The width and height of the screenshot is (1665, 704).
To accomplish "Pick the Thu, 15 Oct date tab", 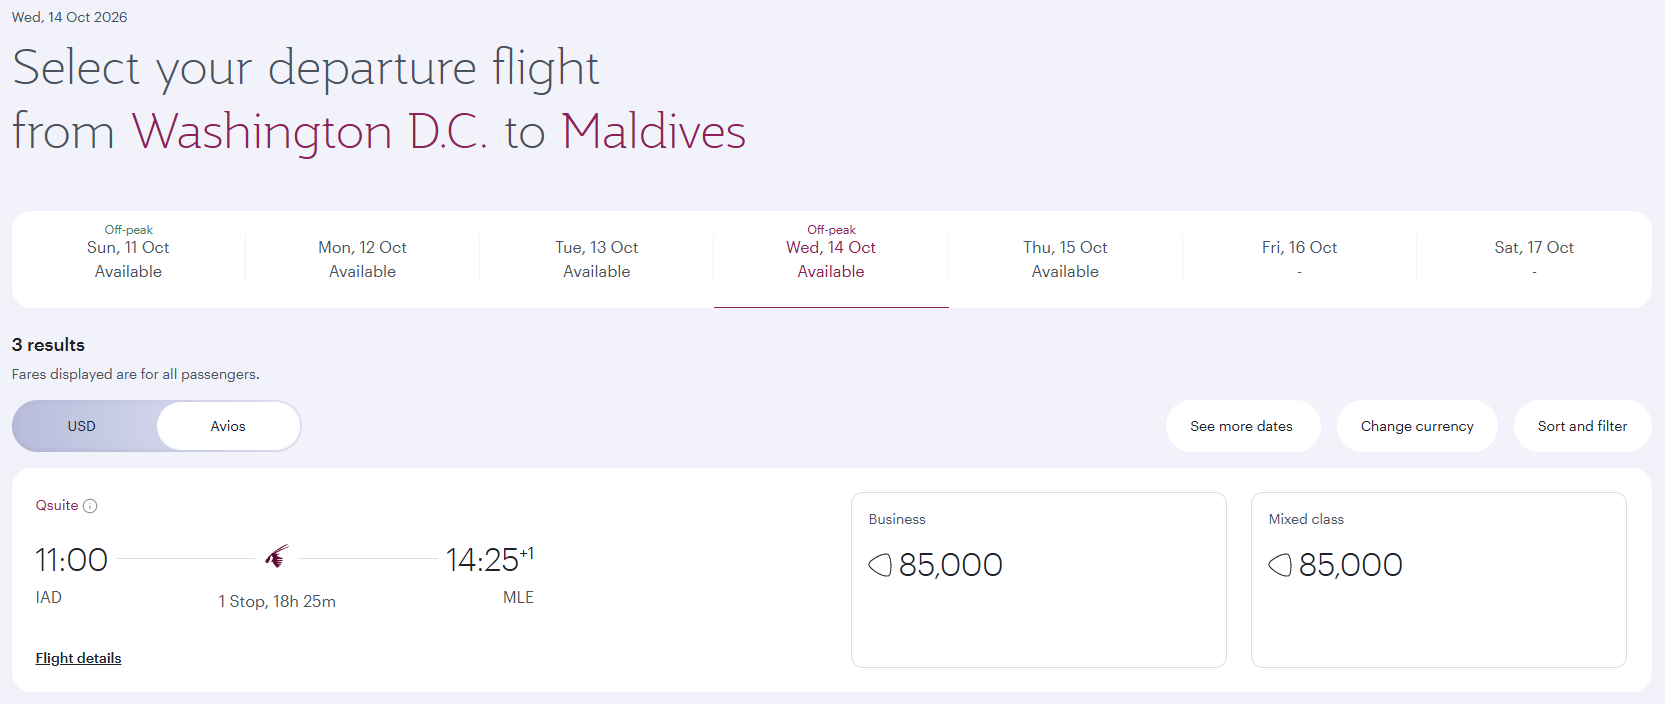I will click(1065, 259).
